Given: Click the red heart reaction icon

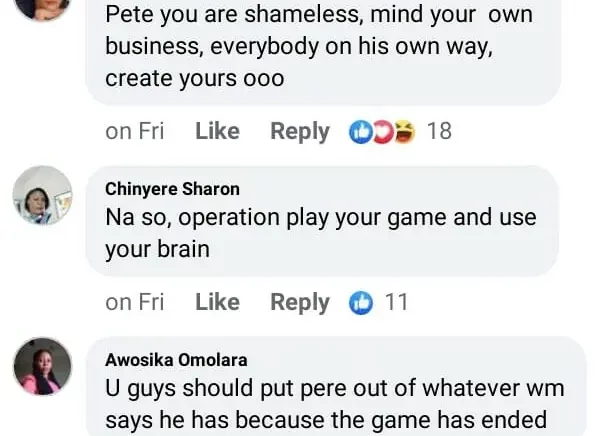Looking at the screenshot, I should pos(381,132).
